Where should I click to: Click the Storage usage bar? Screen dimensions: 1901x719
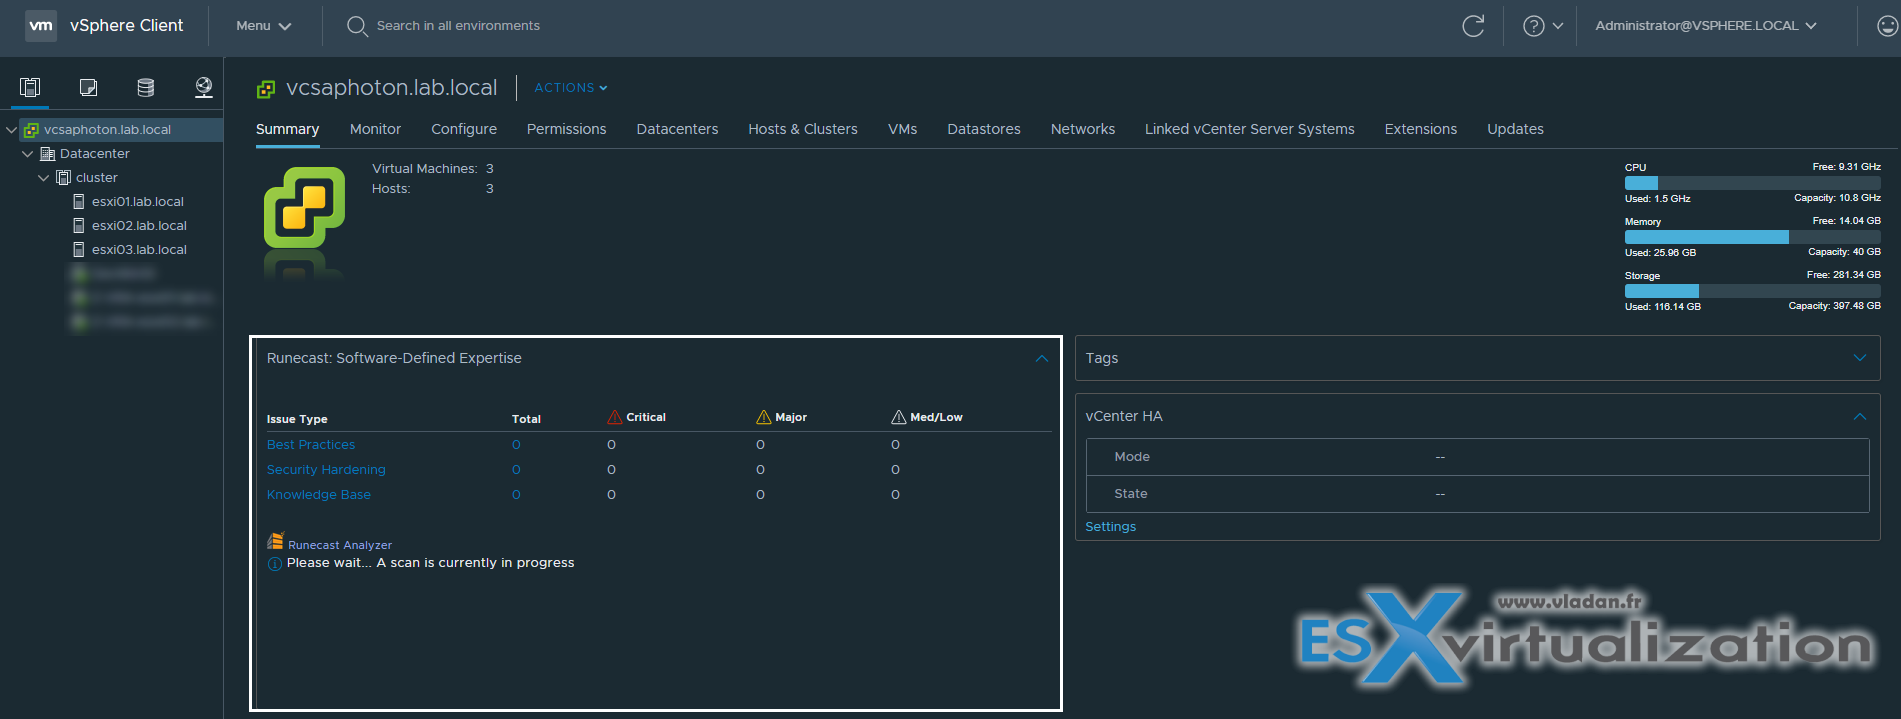click(x=1753, y=291)
